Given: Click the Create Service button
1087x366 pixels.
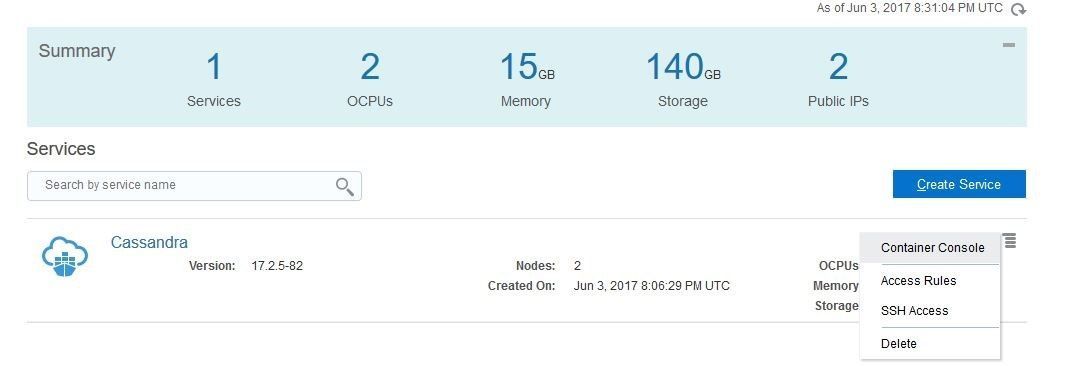Looking at the screenshot, I should tap(959, 184).
